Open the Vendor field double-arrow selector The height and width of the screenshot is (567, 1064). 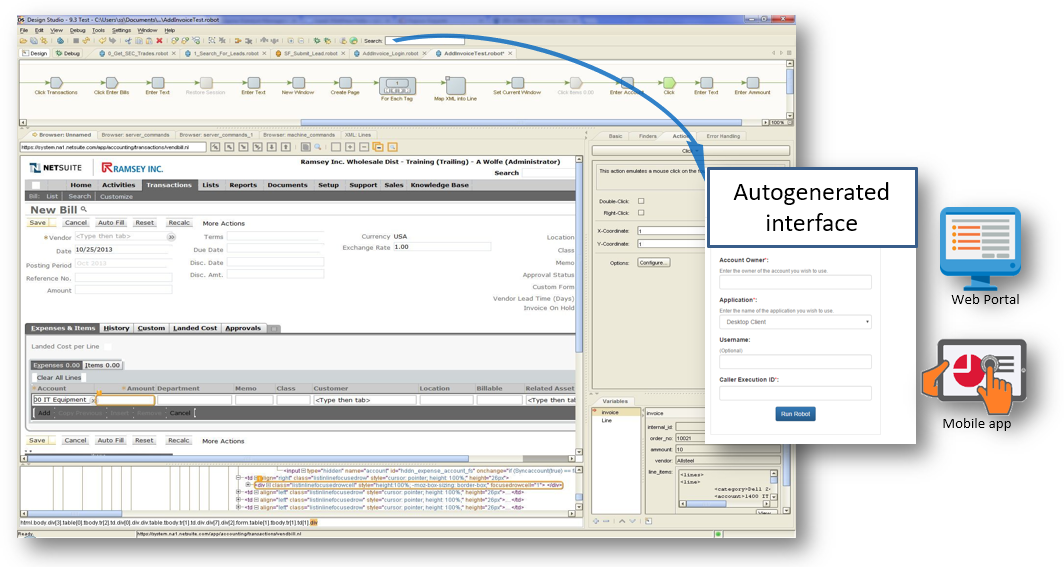pos(171,237)
